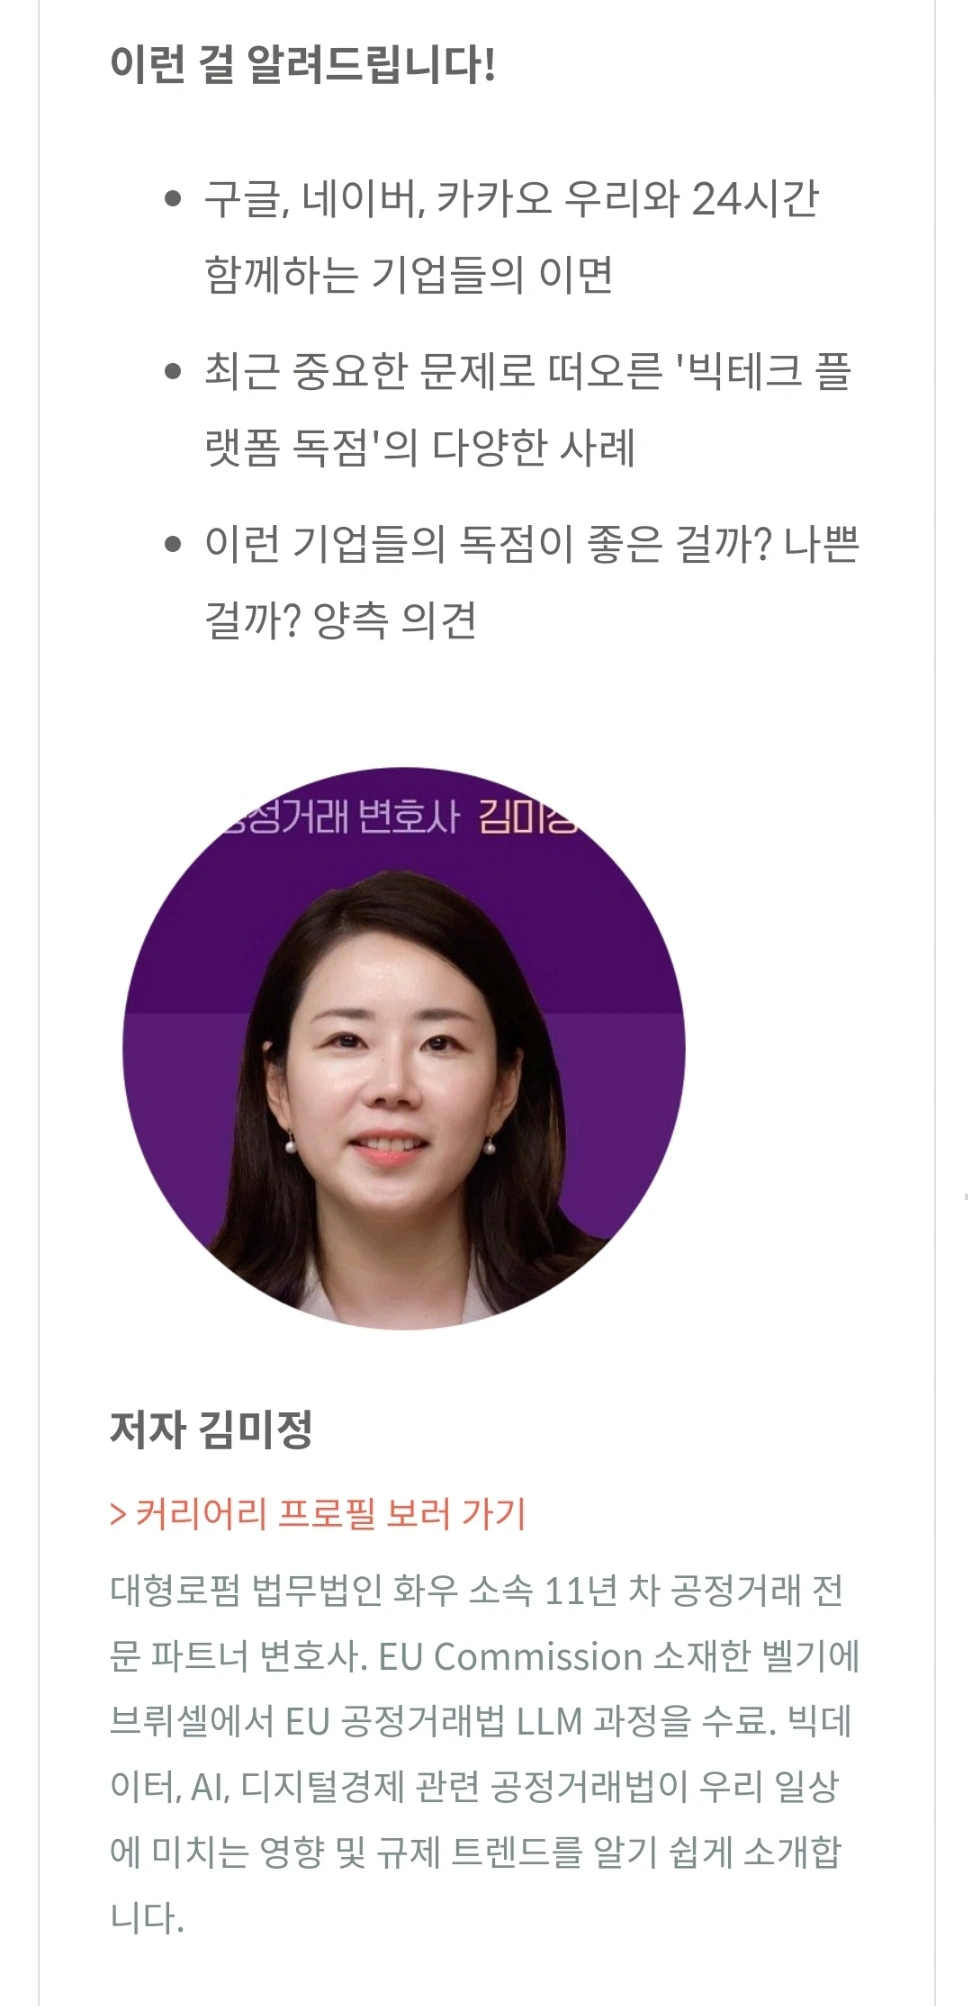The image size is (968, 2006).
Task: Click the orange > arrow before 커리어리
Action: click(x=118, y=1515)
